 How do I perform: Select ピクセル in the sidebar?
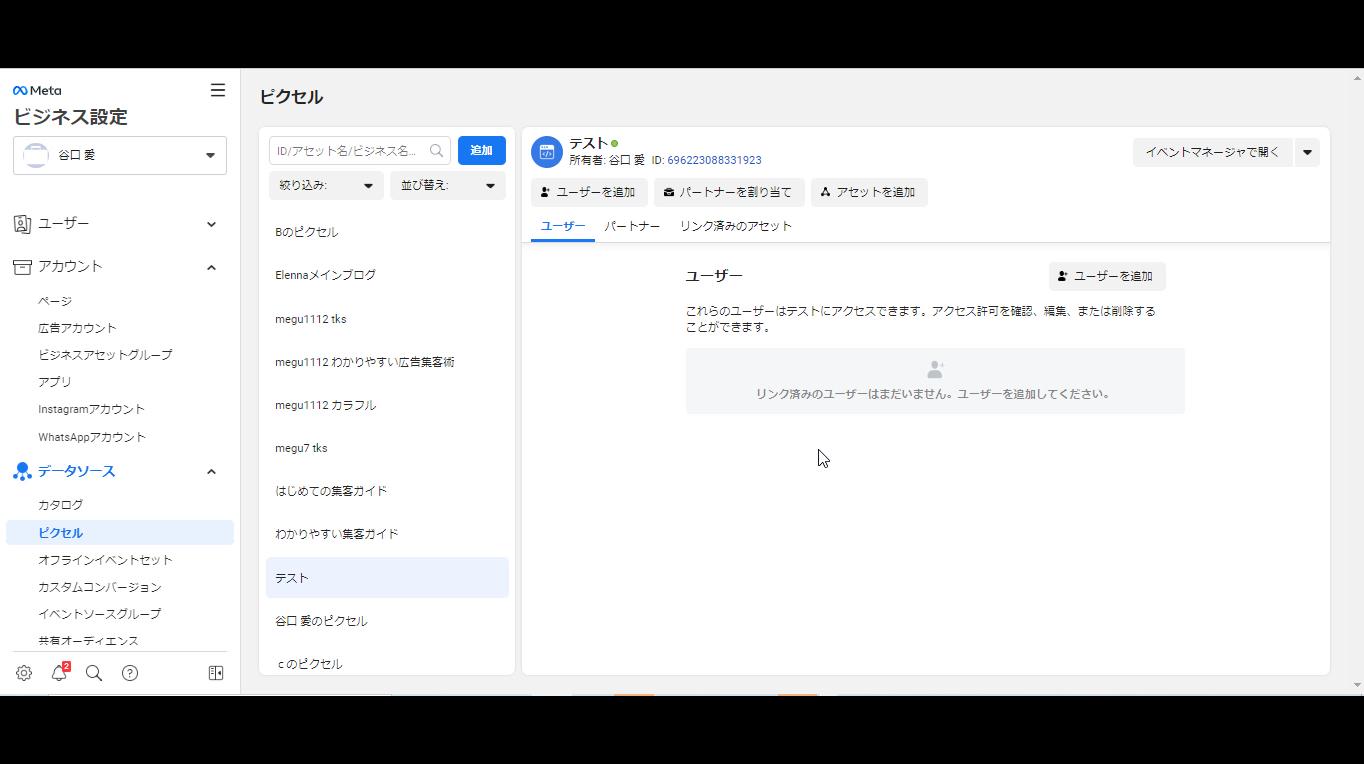coord(120,533)
